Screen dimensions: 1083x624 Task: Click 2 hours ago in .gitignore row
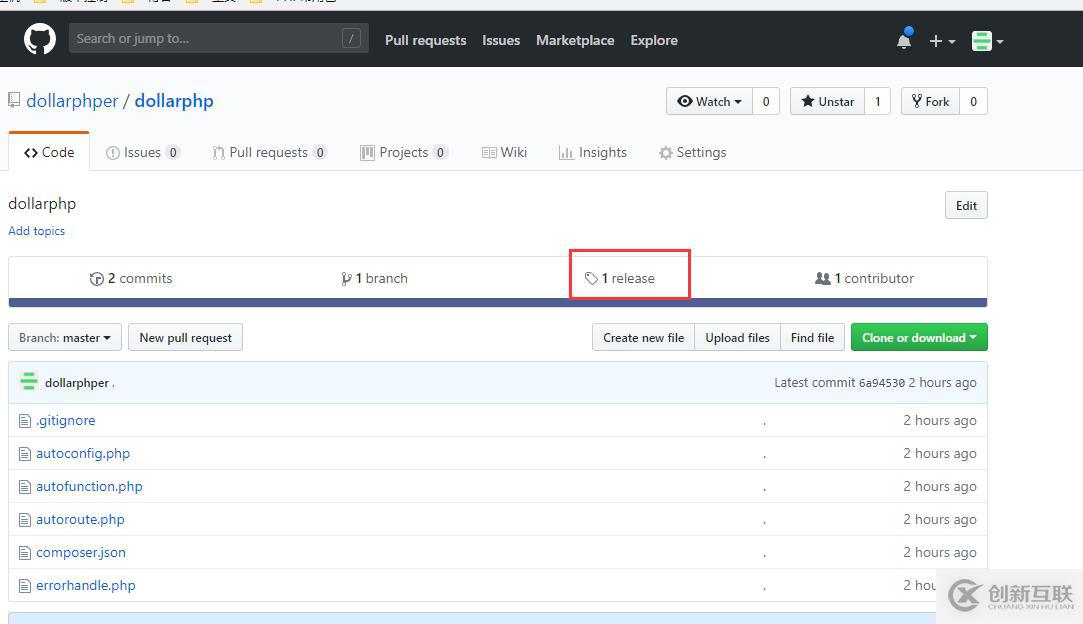point(940,420)
